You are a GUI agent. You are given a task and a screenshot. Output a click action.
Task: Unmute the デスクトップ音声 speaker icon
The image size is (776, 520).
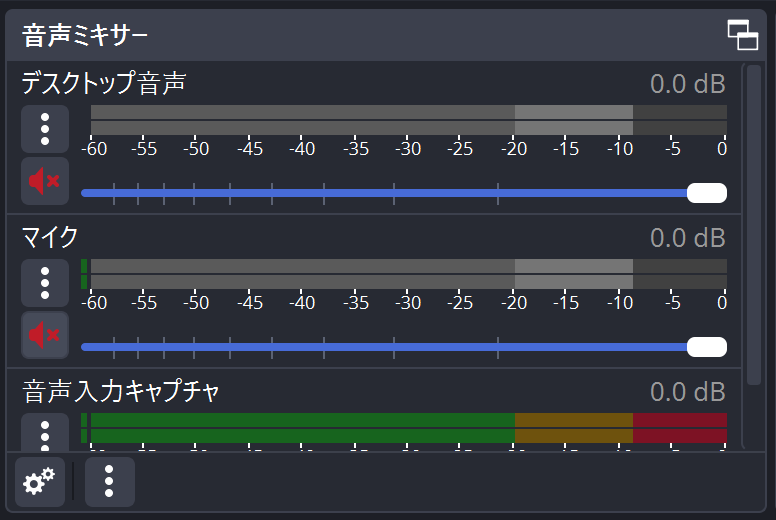coord(45,181)
